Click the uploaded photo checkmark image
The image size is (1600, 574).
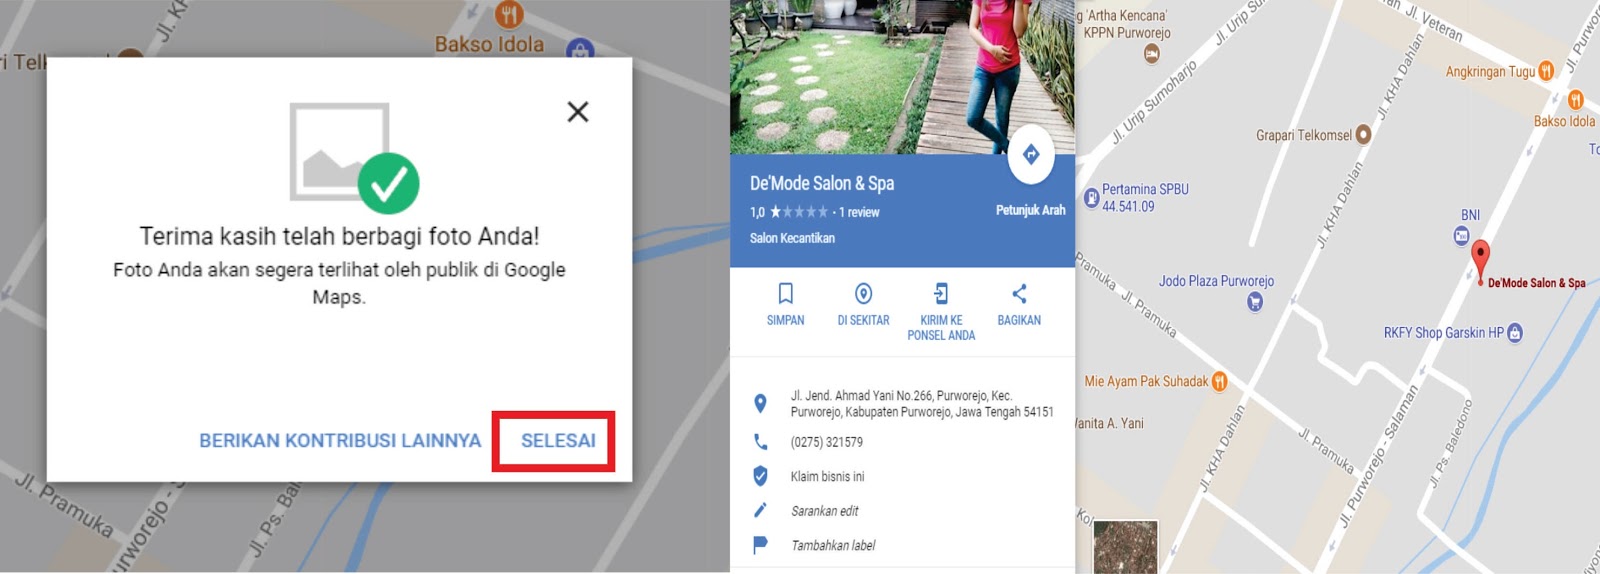pos(354,157)
